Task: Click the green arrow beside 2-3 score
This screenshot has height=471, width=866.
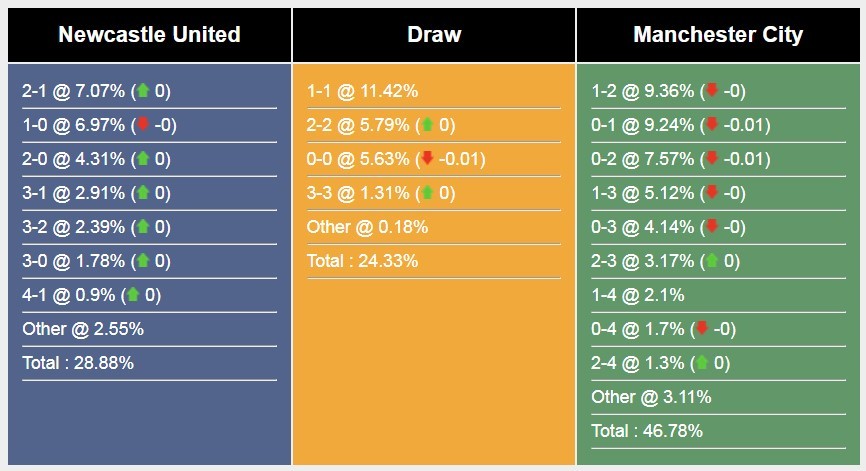Action: [x=712, y=261]
